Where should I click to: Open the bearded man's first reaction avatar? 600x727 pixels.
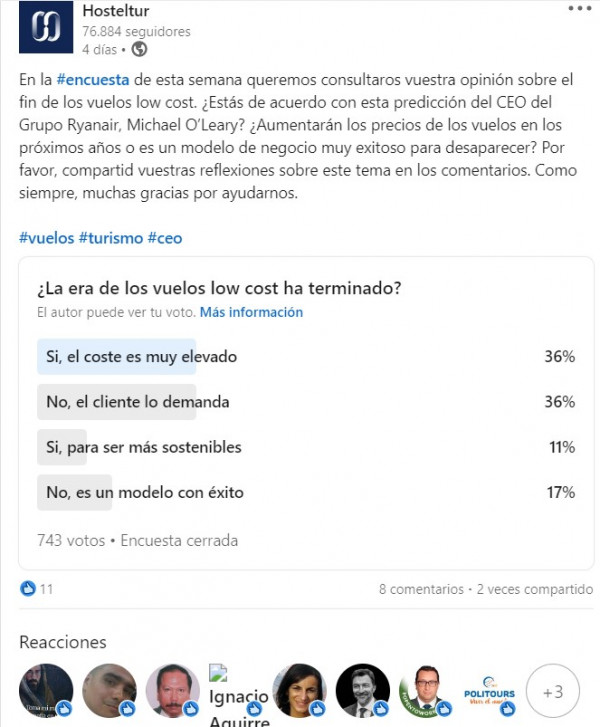point(46,691)
